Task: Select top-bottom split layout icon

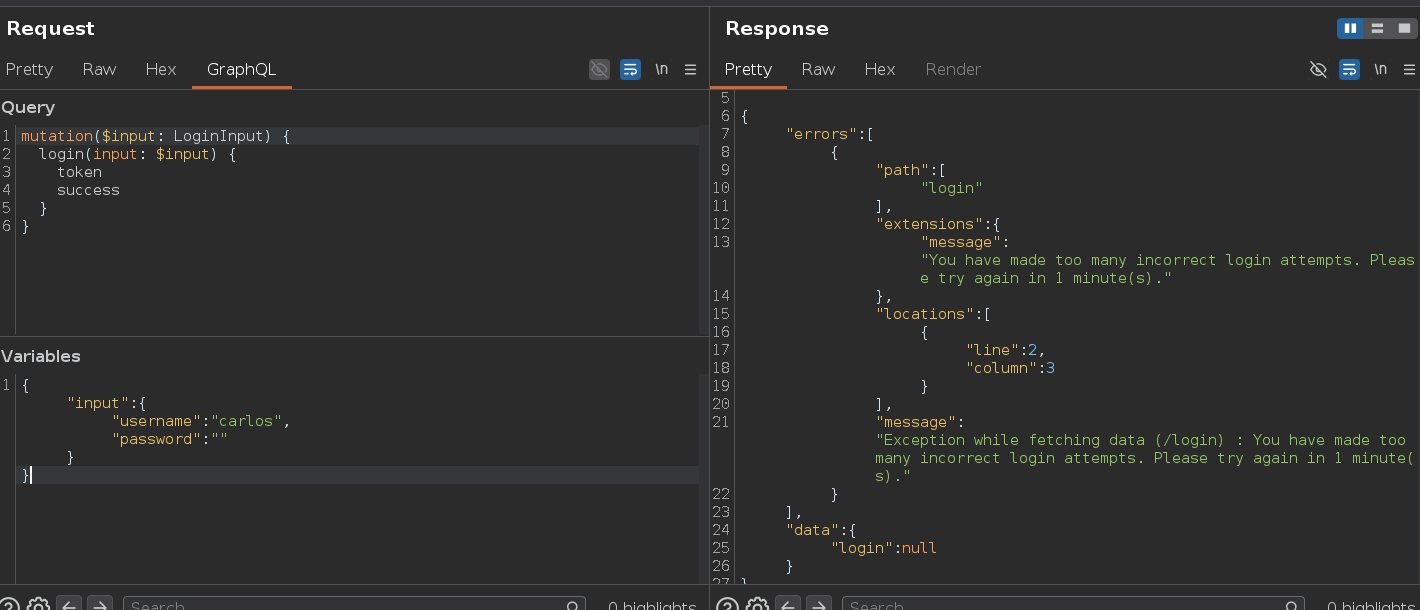Action: tap(1377, 28)
